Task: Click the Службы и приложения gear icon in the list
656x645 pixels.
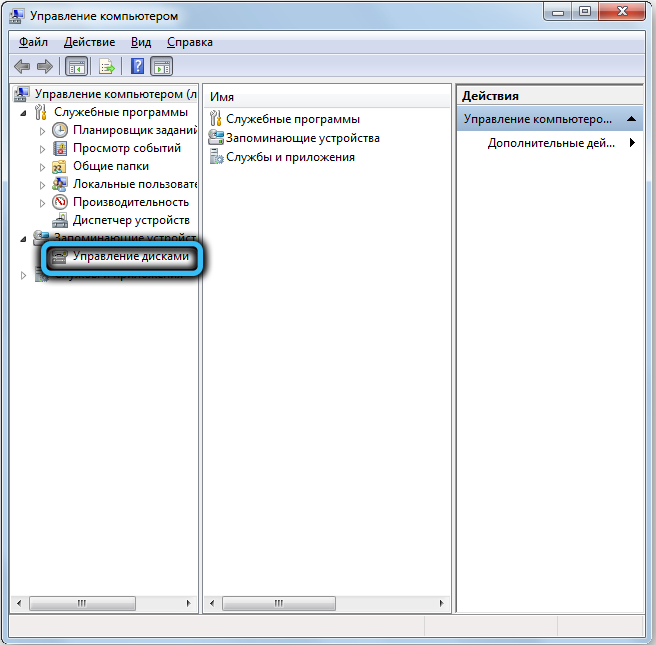Action: click(216, 157)
